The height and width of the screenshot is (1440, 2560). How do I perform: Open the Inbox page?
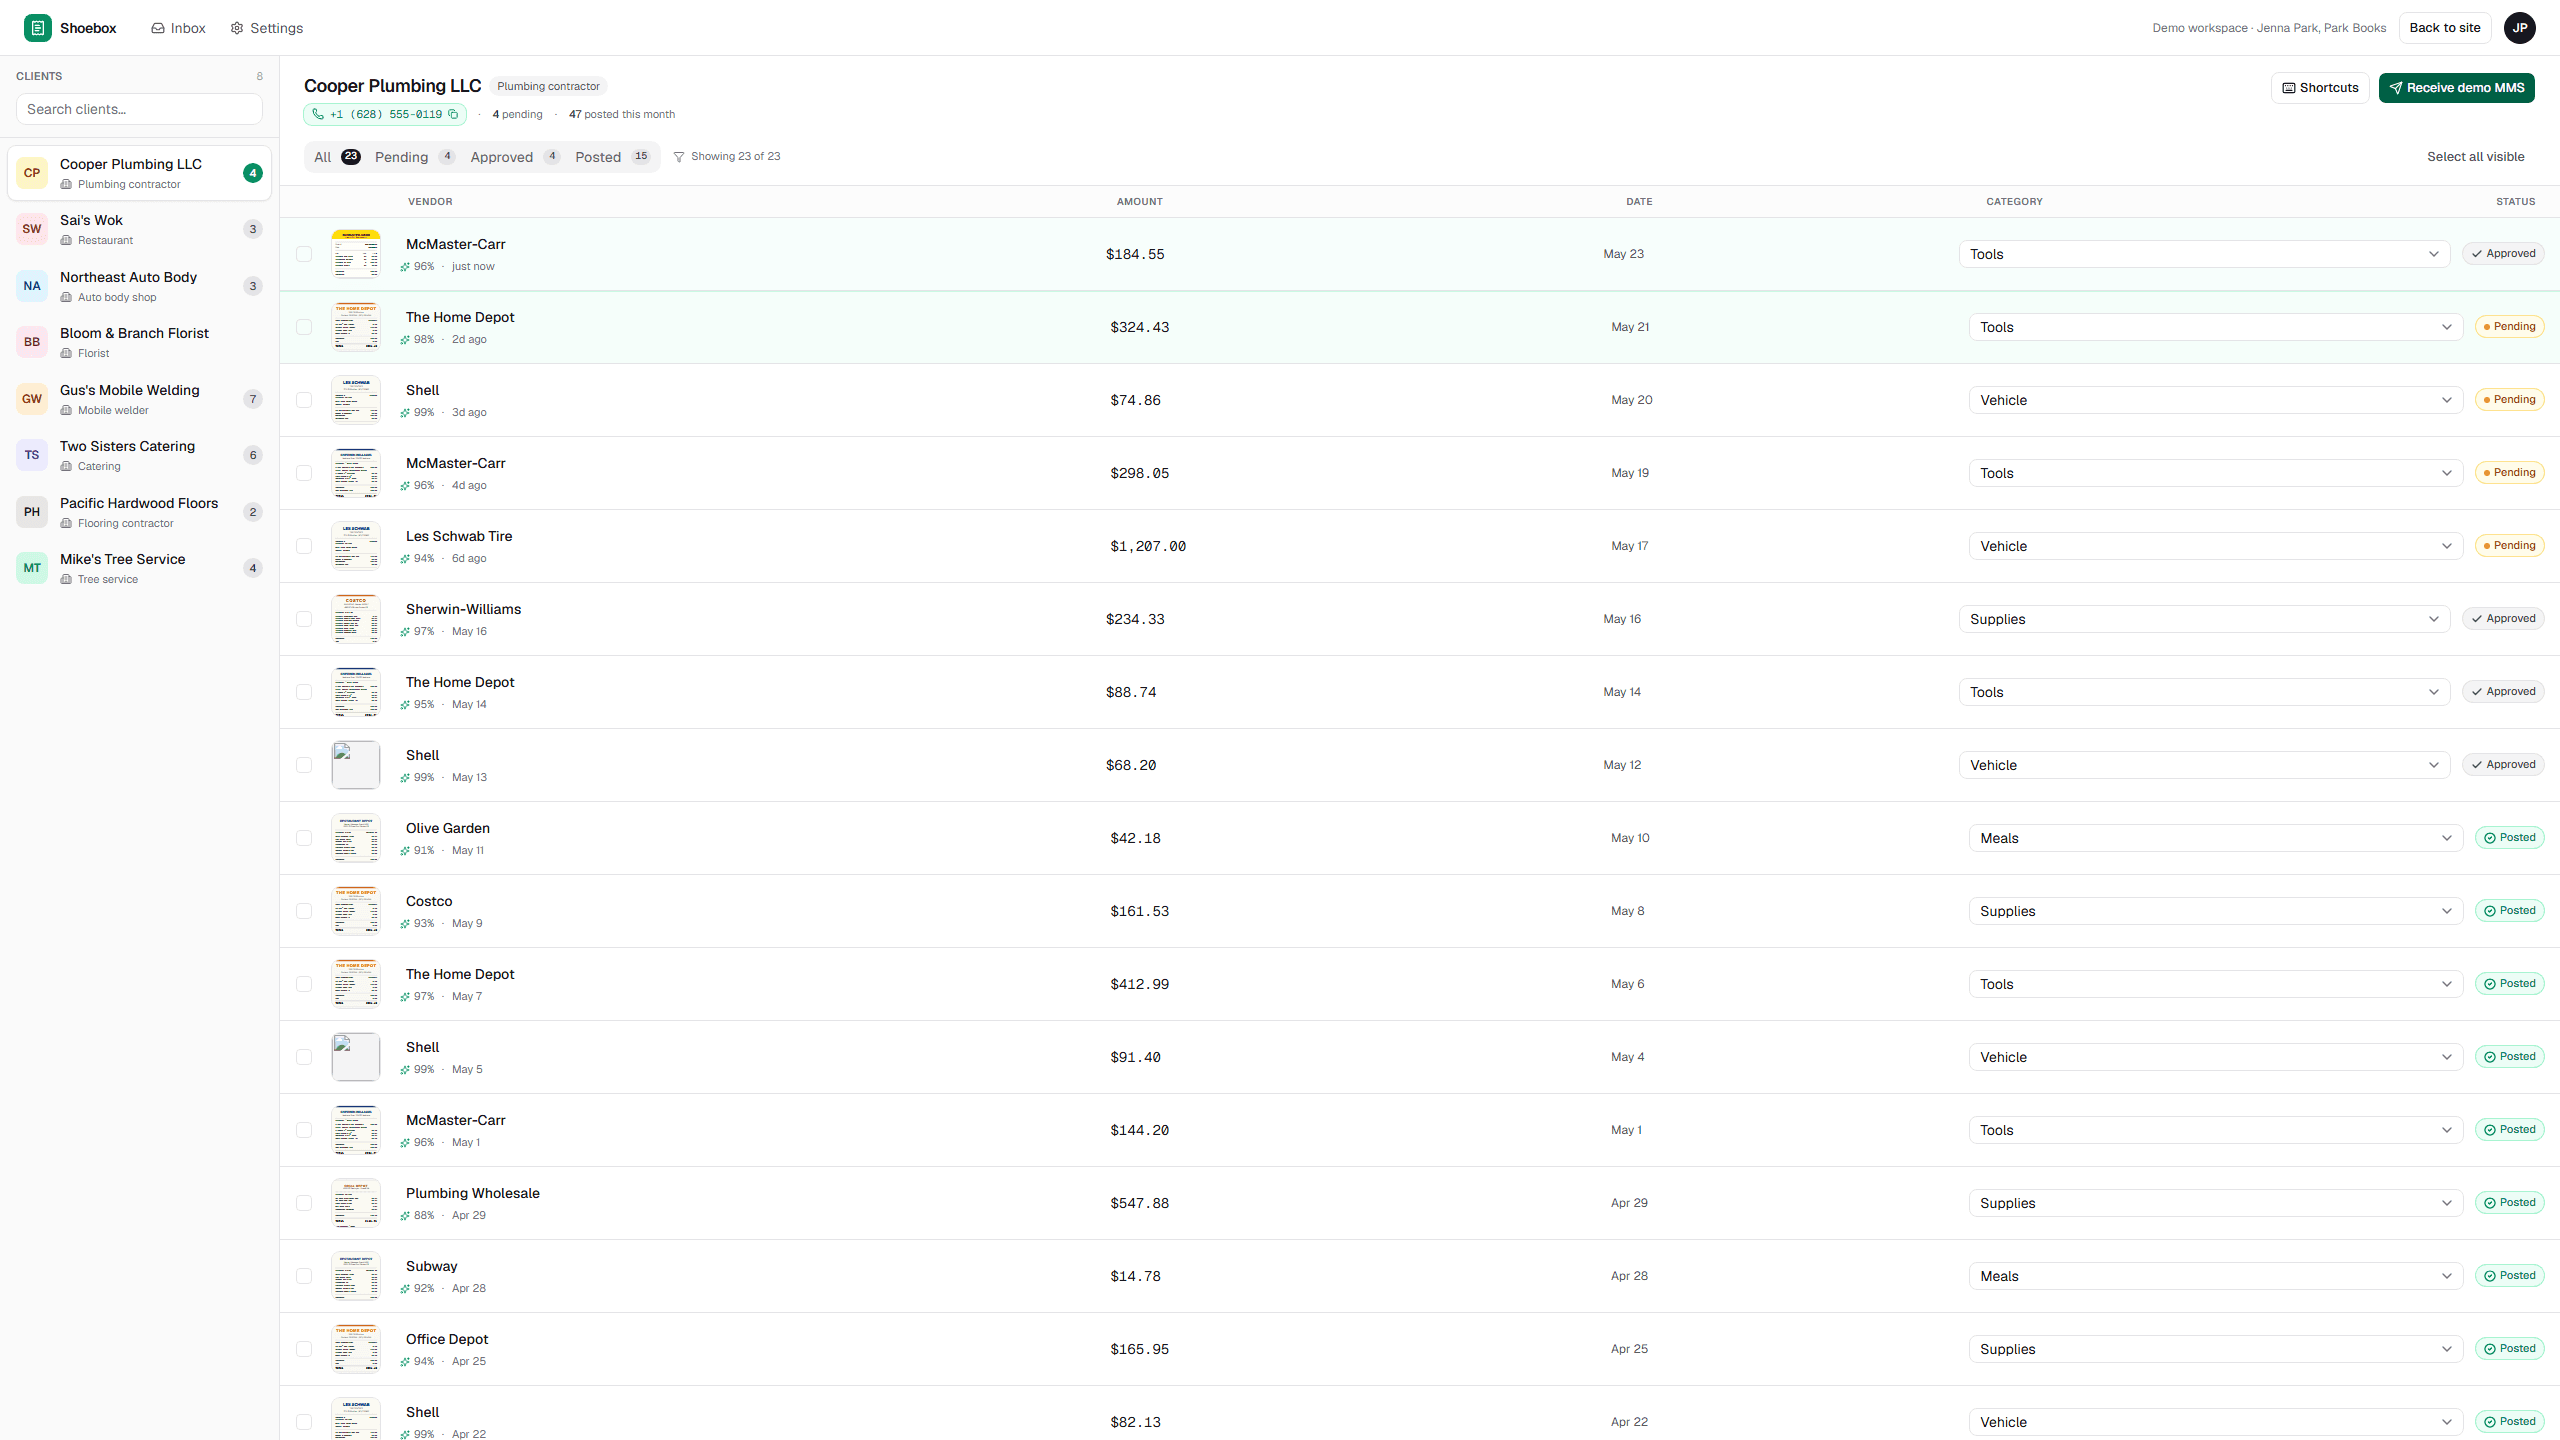(178, 28)
